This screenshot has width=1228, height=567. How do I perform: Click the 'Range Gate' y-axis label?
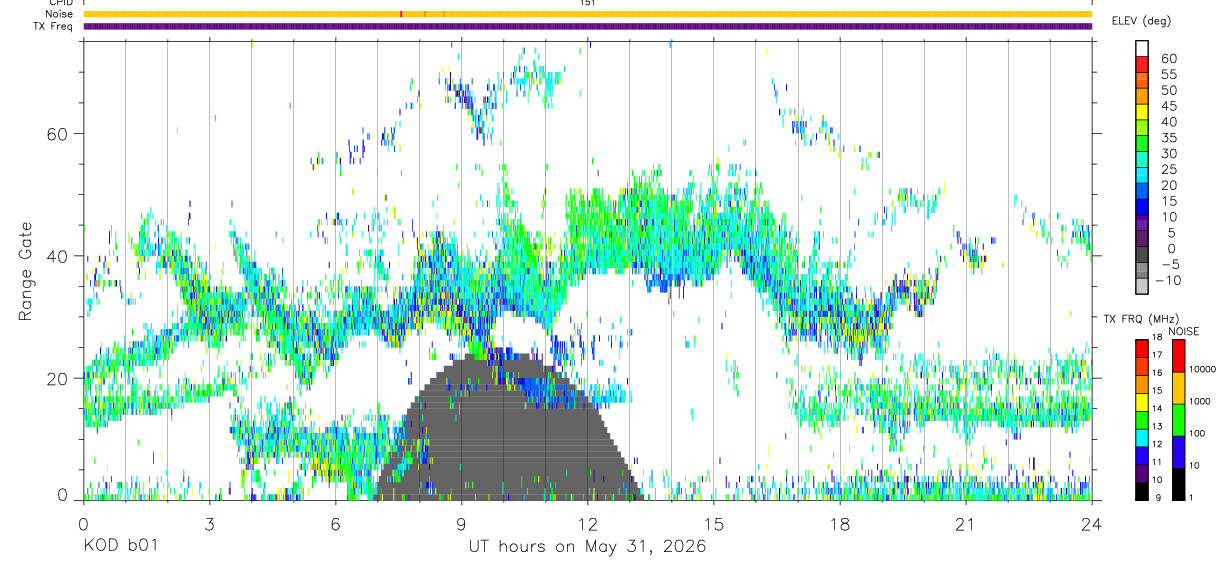(25, 270)
